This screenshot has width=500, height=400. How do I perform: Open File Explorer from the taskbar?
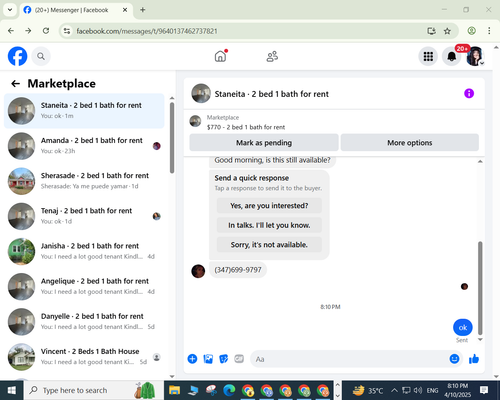(174, 390)
